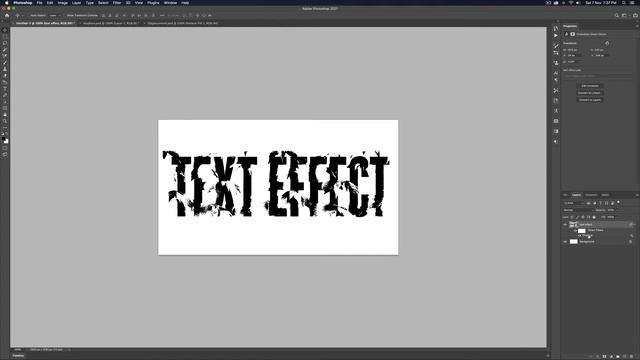Viewport: 640px width, 360px height.
Task: Toggle Lock transparent pixels icon
Action: pos(572,217)
